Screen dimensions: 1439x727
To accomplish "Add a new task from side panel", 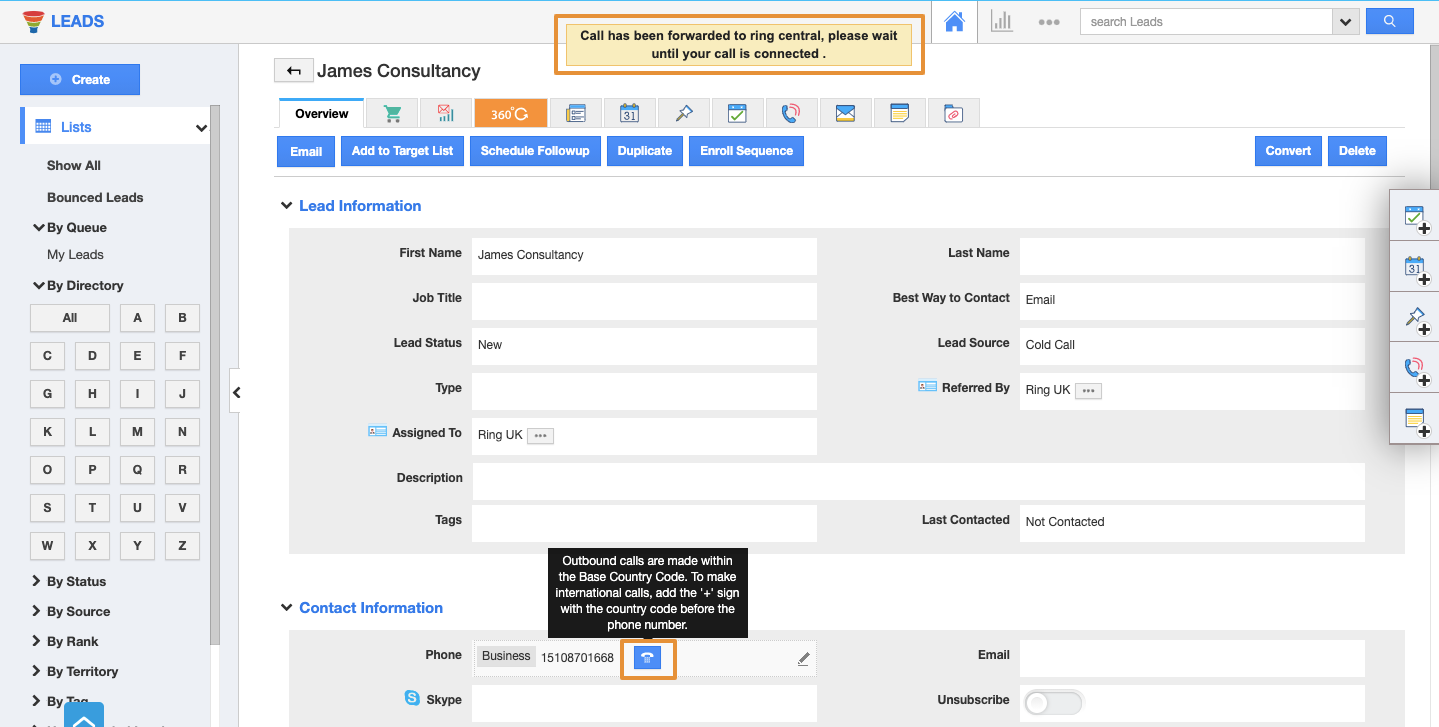I will pos(1416,218).
